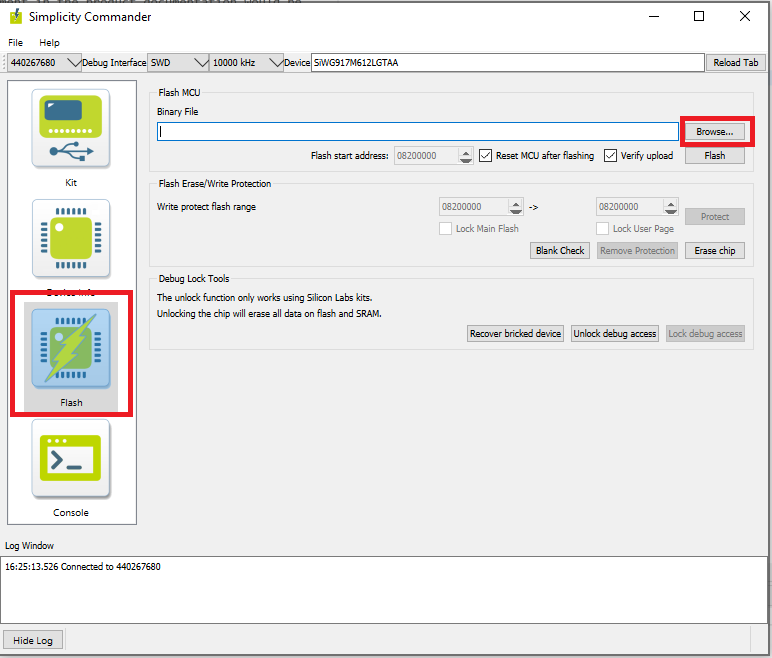Click the Erase chip button
The height and width of the screenshot is (658, 772).
714,251
